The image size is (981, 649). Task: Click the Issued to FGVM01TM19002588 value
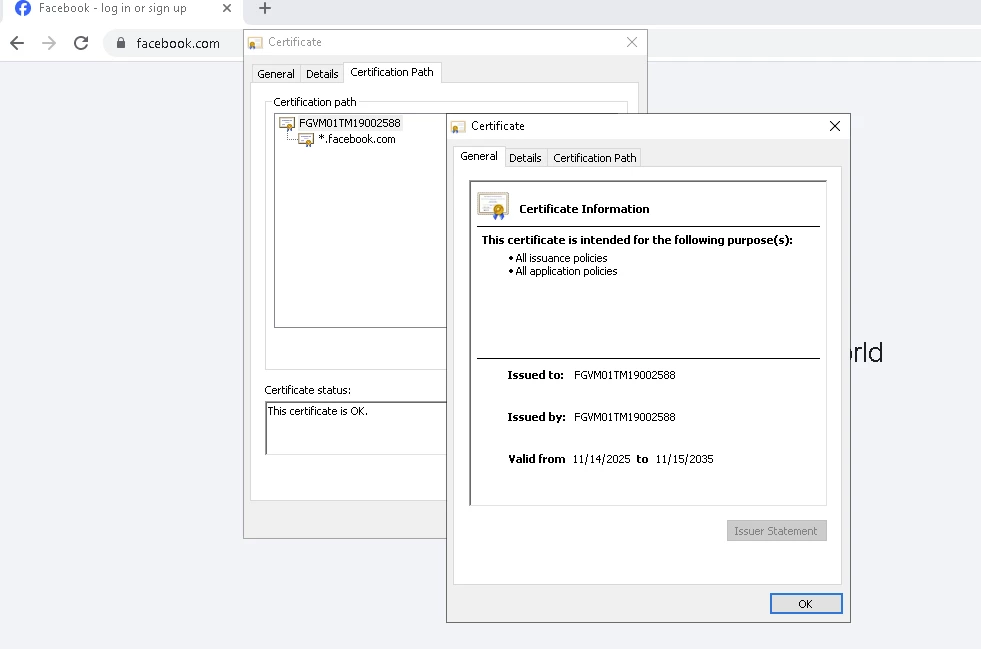pyautogui.click(x=624, y=376)
